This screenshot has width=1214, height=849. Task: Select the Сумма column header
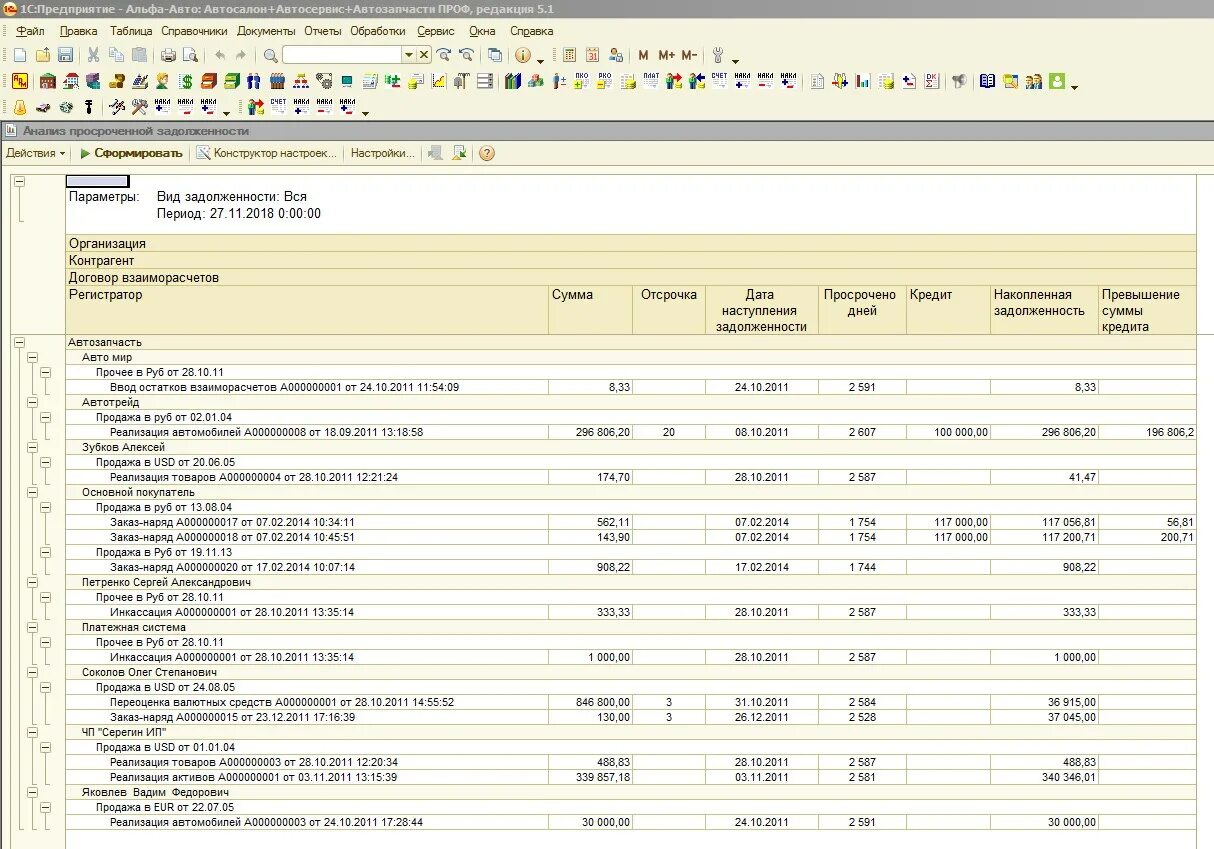590,310
